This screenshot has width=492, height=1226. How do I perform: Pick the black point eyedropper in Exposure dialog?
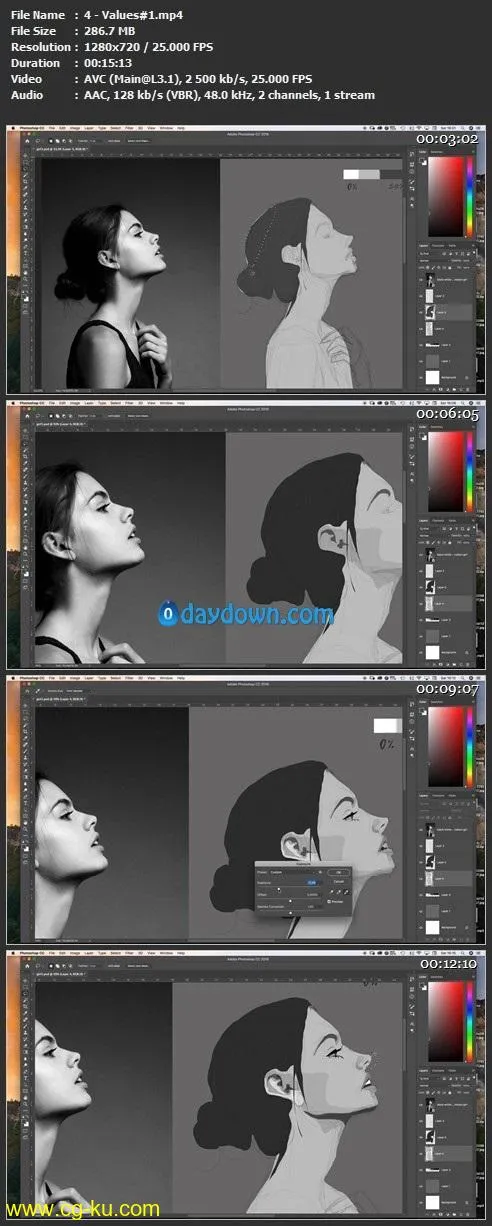point(331,892)
